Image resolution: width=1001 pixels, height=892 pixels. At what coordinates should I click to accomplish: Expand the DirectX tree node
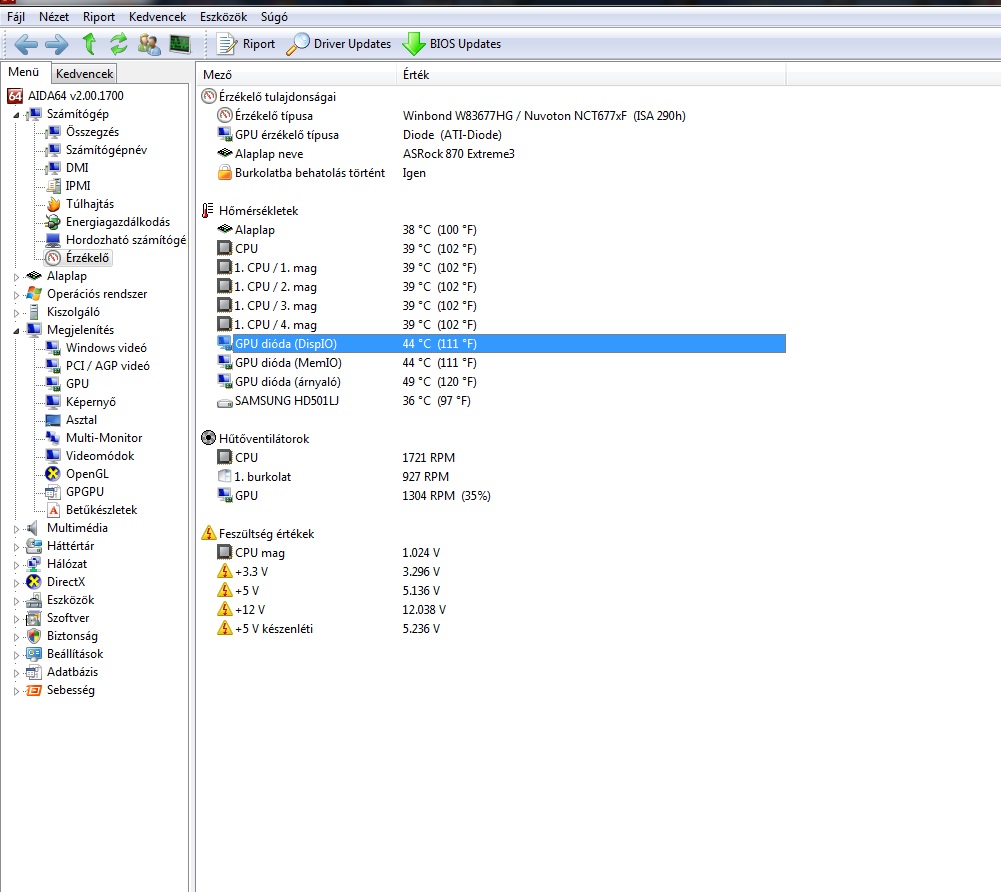click(x=16, y=582)
